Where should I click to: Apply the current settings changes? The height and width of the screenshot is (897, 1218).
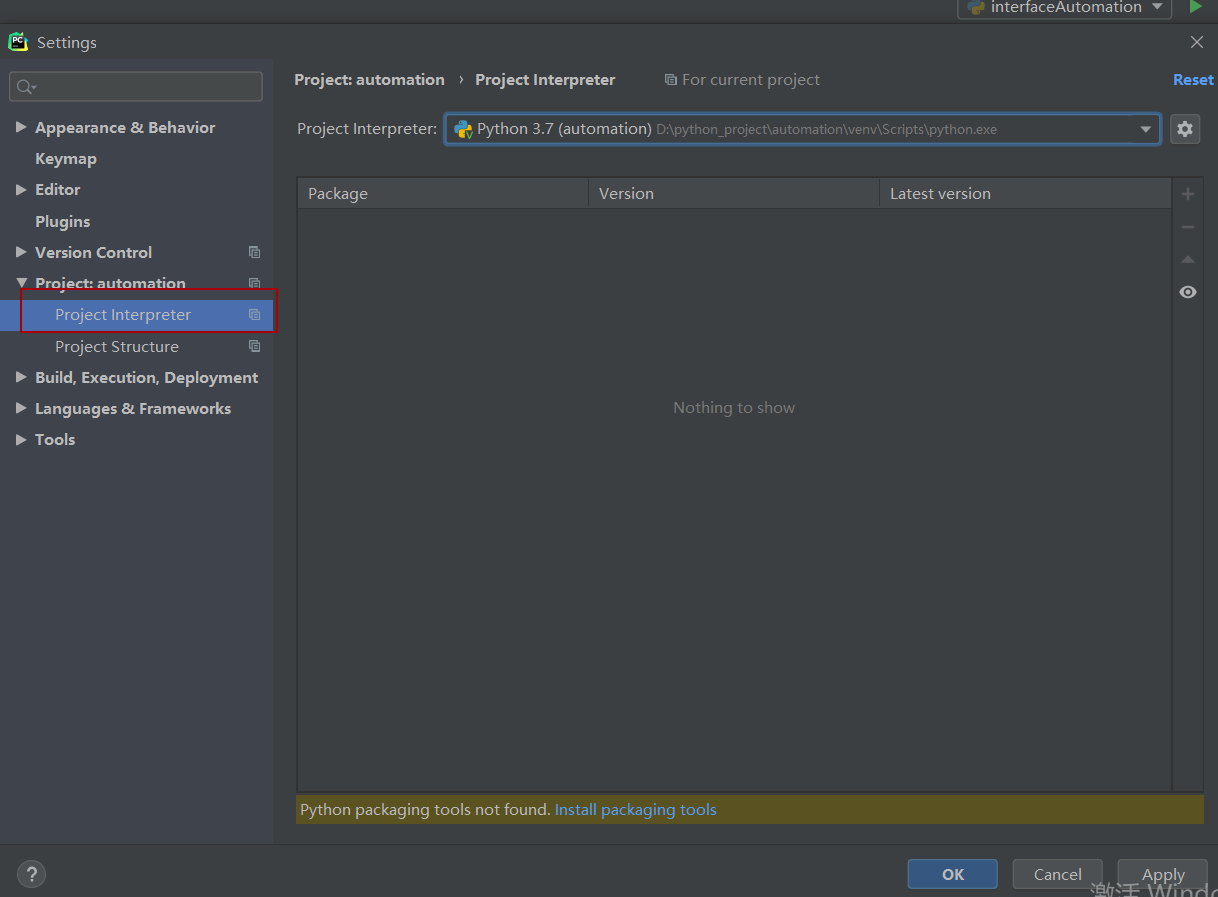point(1162,874)
